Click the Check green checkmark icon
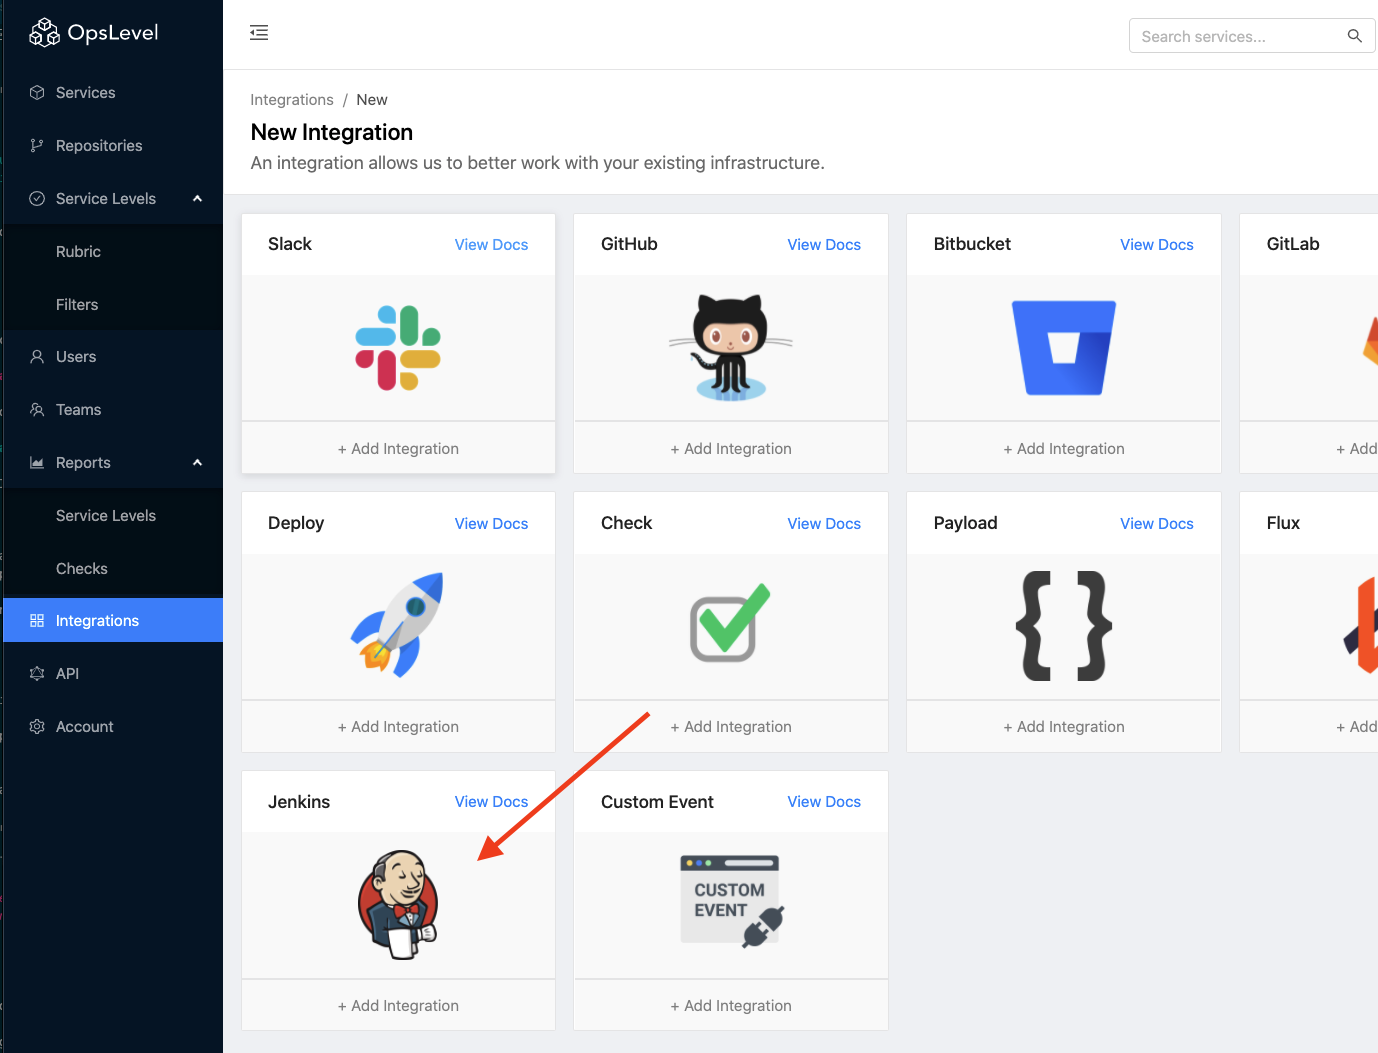1378x1053 pixels. 730,622
